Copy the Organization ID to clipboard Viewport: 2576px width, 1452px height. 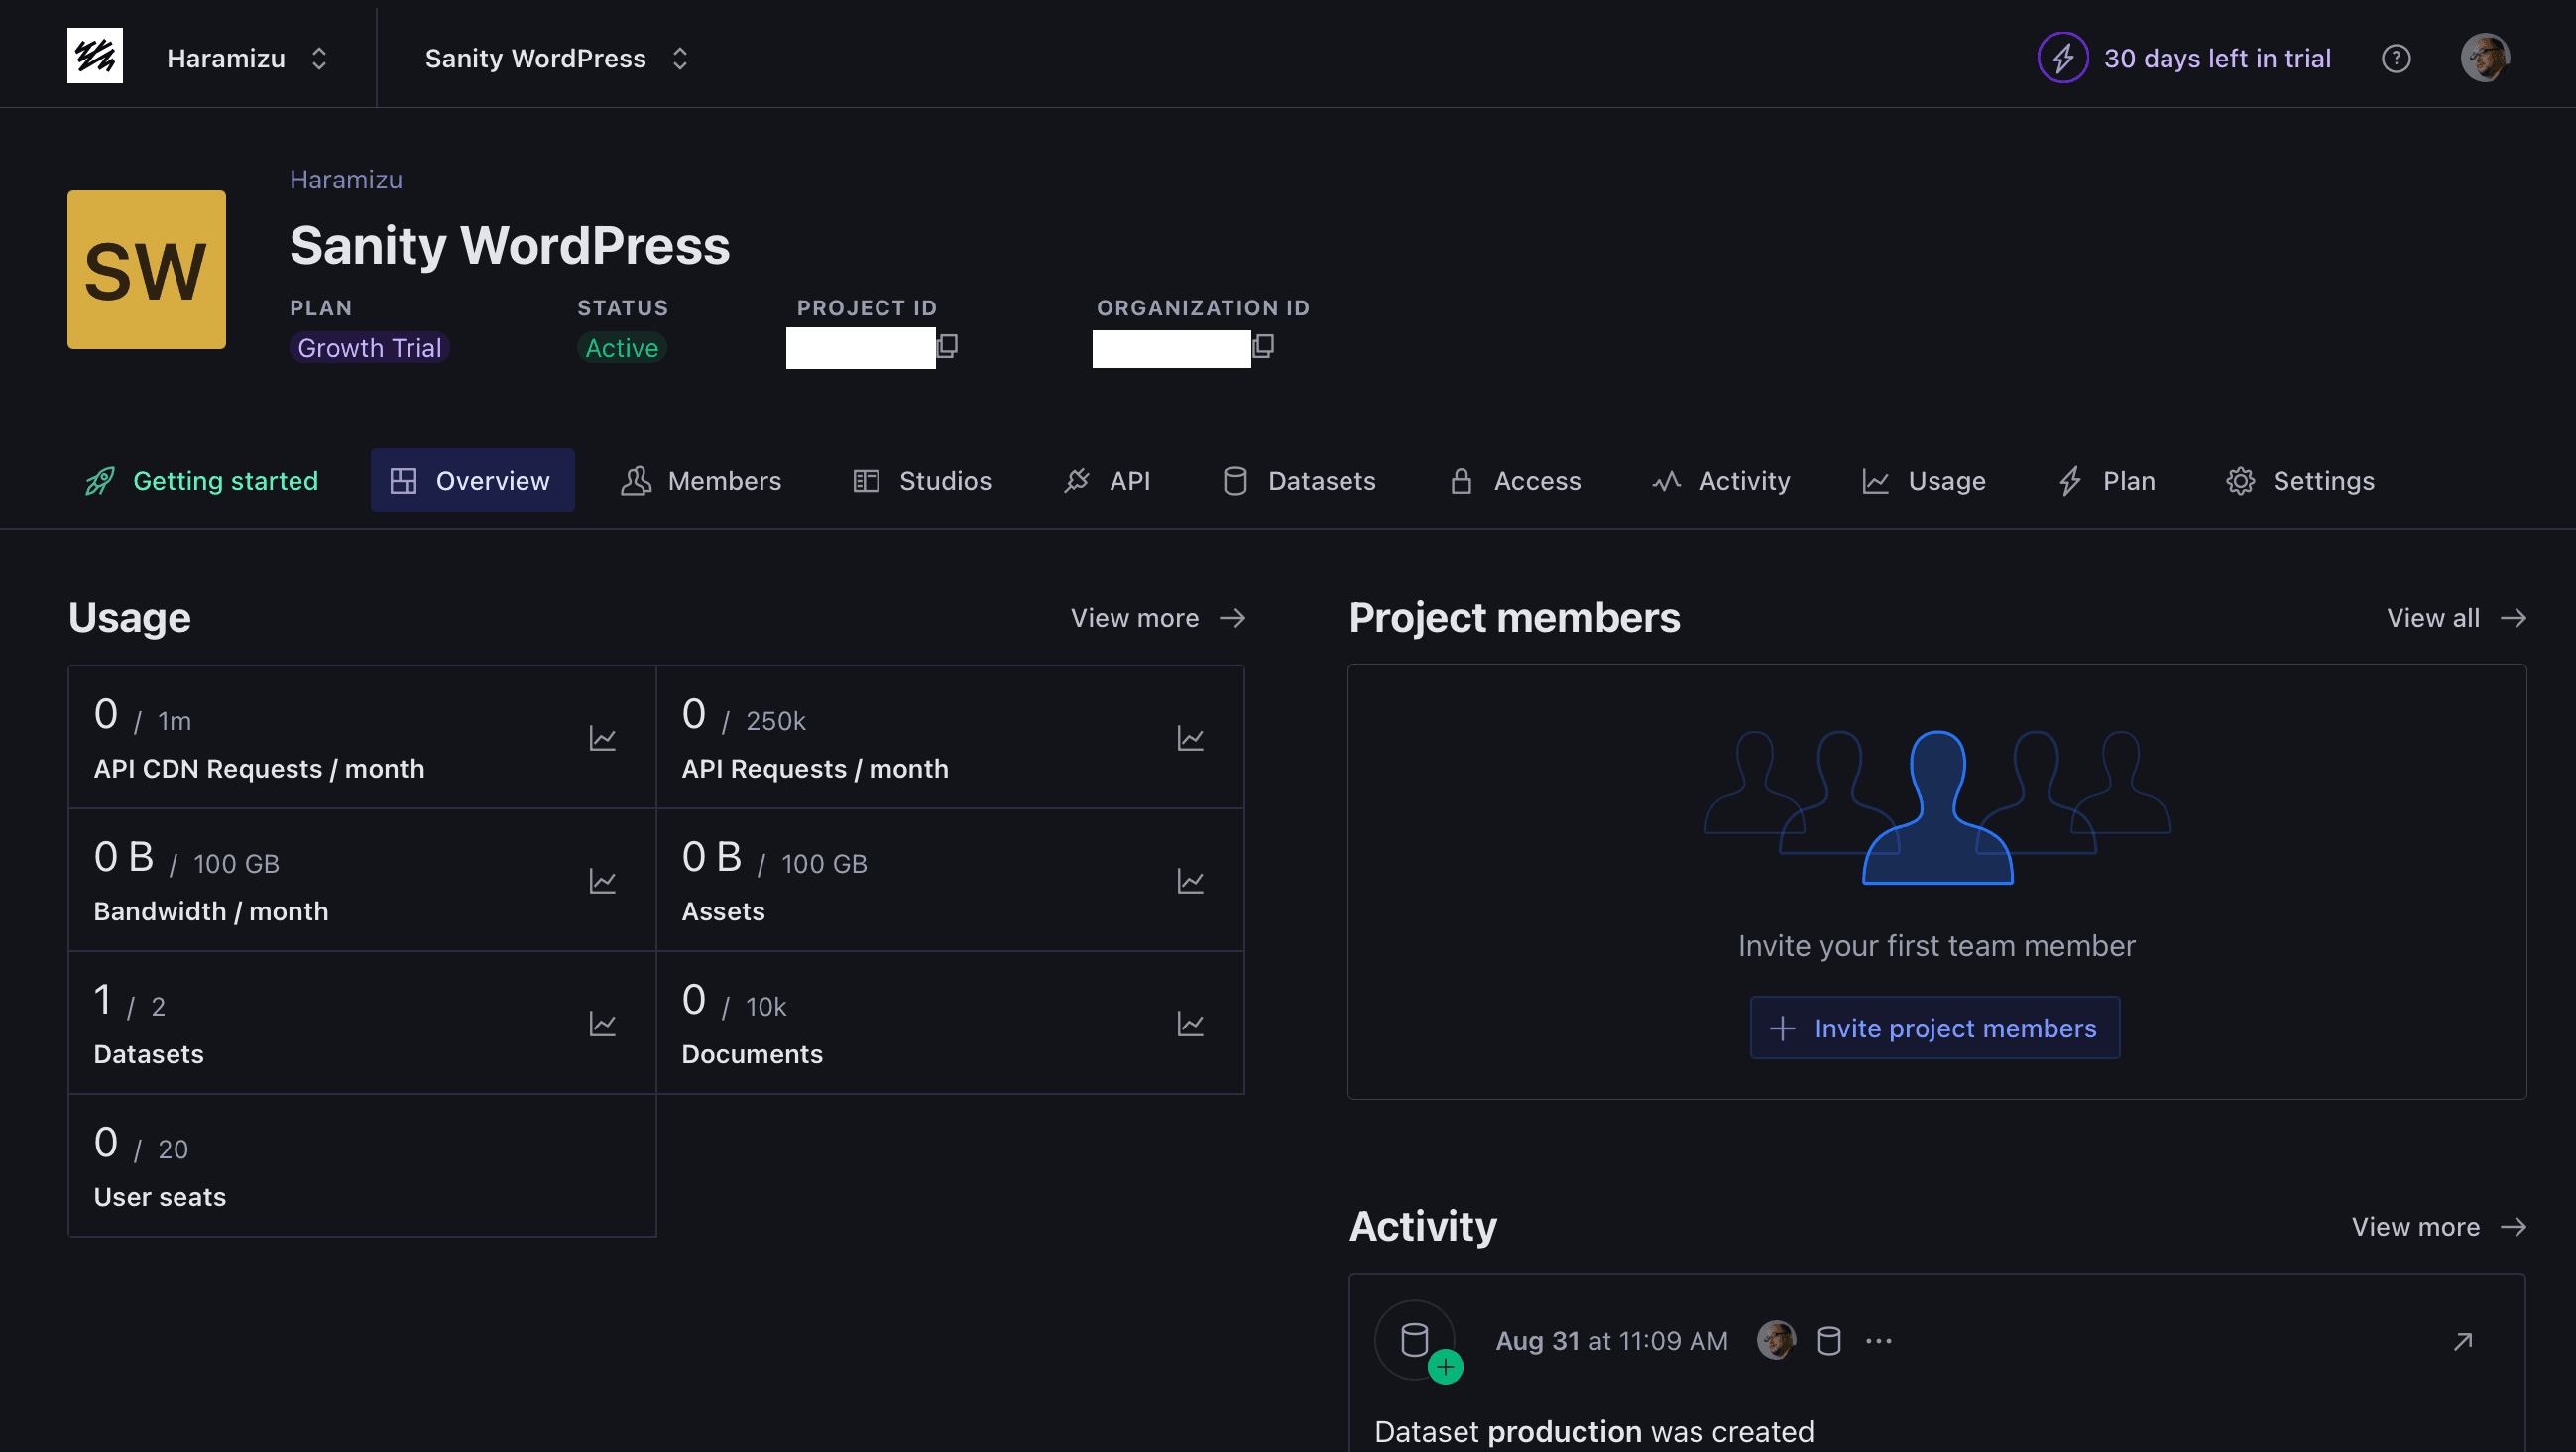[x=1263, y=346]
